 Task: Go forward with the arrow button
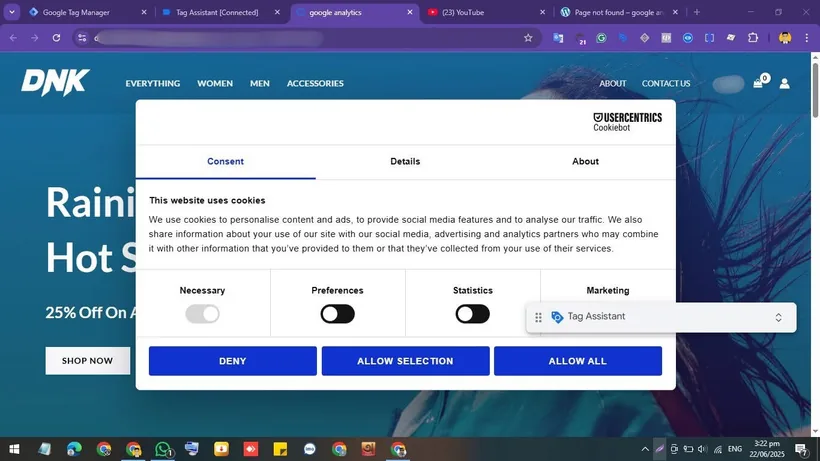click(x=35, y=38)
